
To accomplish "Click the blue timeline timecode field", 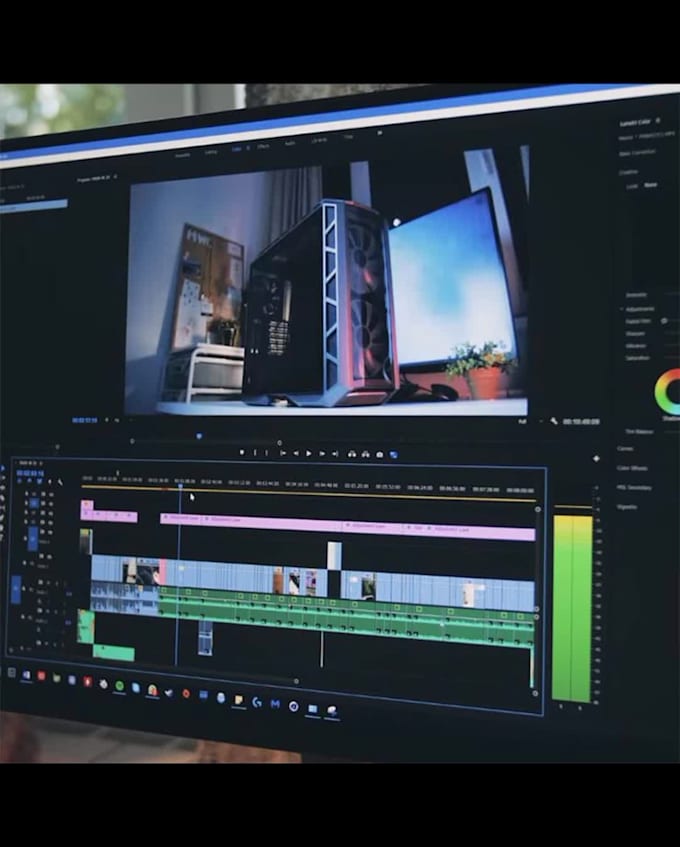I will click(30, 473).
